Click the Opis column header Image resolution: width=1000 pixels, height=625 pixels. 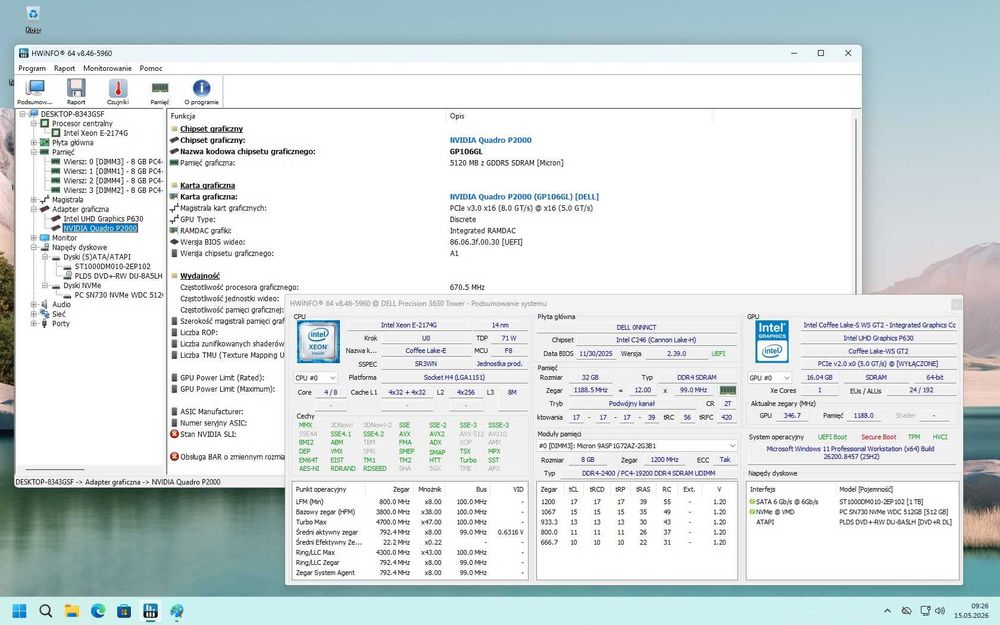coord(457,116)
